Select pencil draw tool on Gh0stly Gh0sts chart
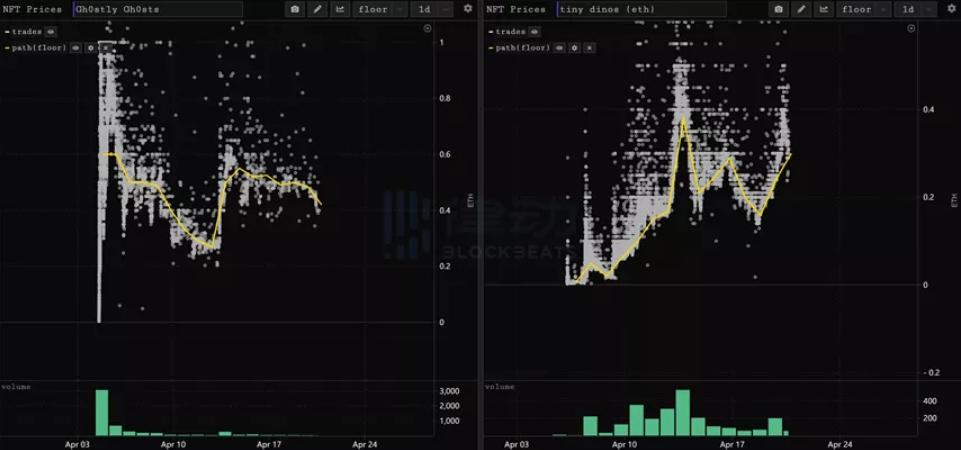 [x=318, y=9]
